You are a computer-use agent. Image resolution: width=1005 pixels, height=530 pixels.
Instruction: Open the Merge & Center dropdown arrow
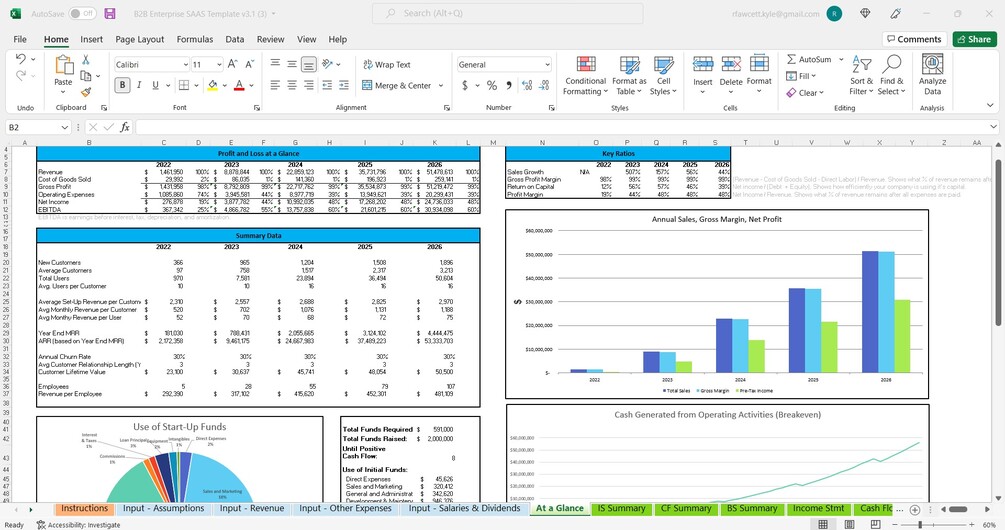pos(441,85)
